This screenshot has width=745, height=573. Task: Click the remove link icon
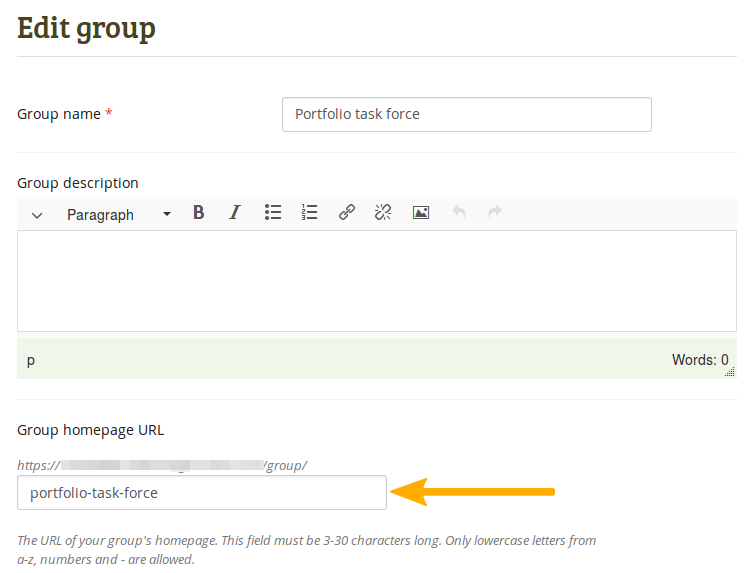pyautogui.click(x=383, y=213)
